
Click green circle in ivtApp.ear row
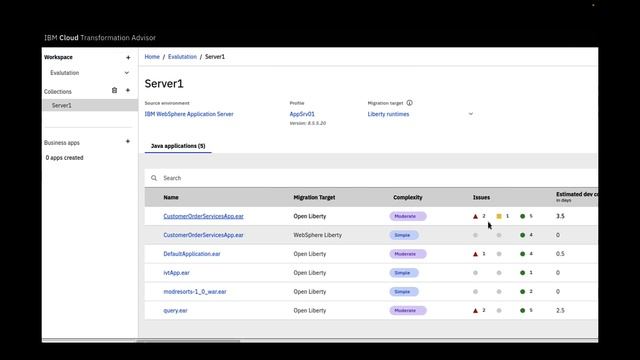tap(522, 273)
